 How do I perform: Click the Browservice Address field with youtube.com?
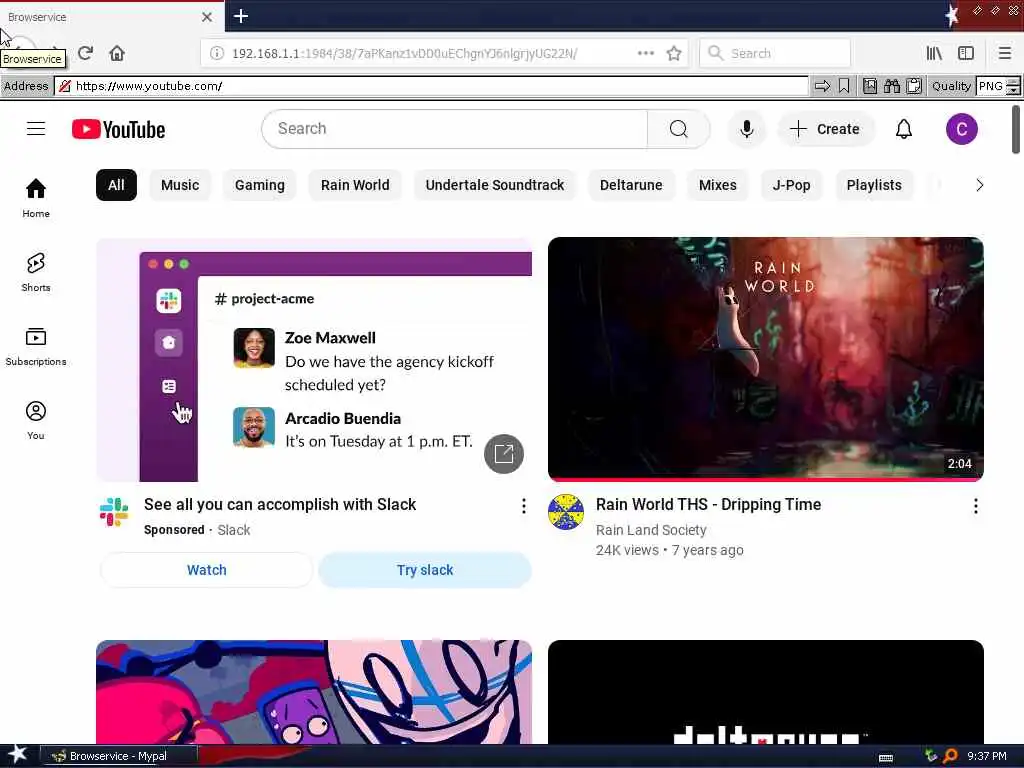tap(432, 86)
